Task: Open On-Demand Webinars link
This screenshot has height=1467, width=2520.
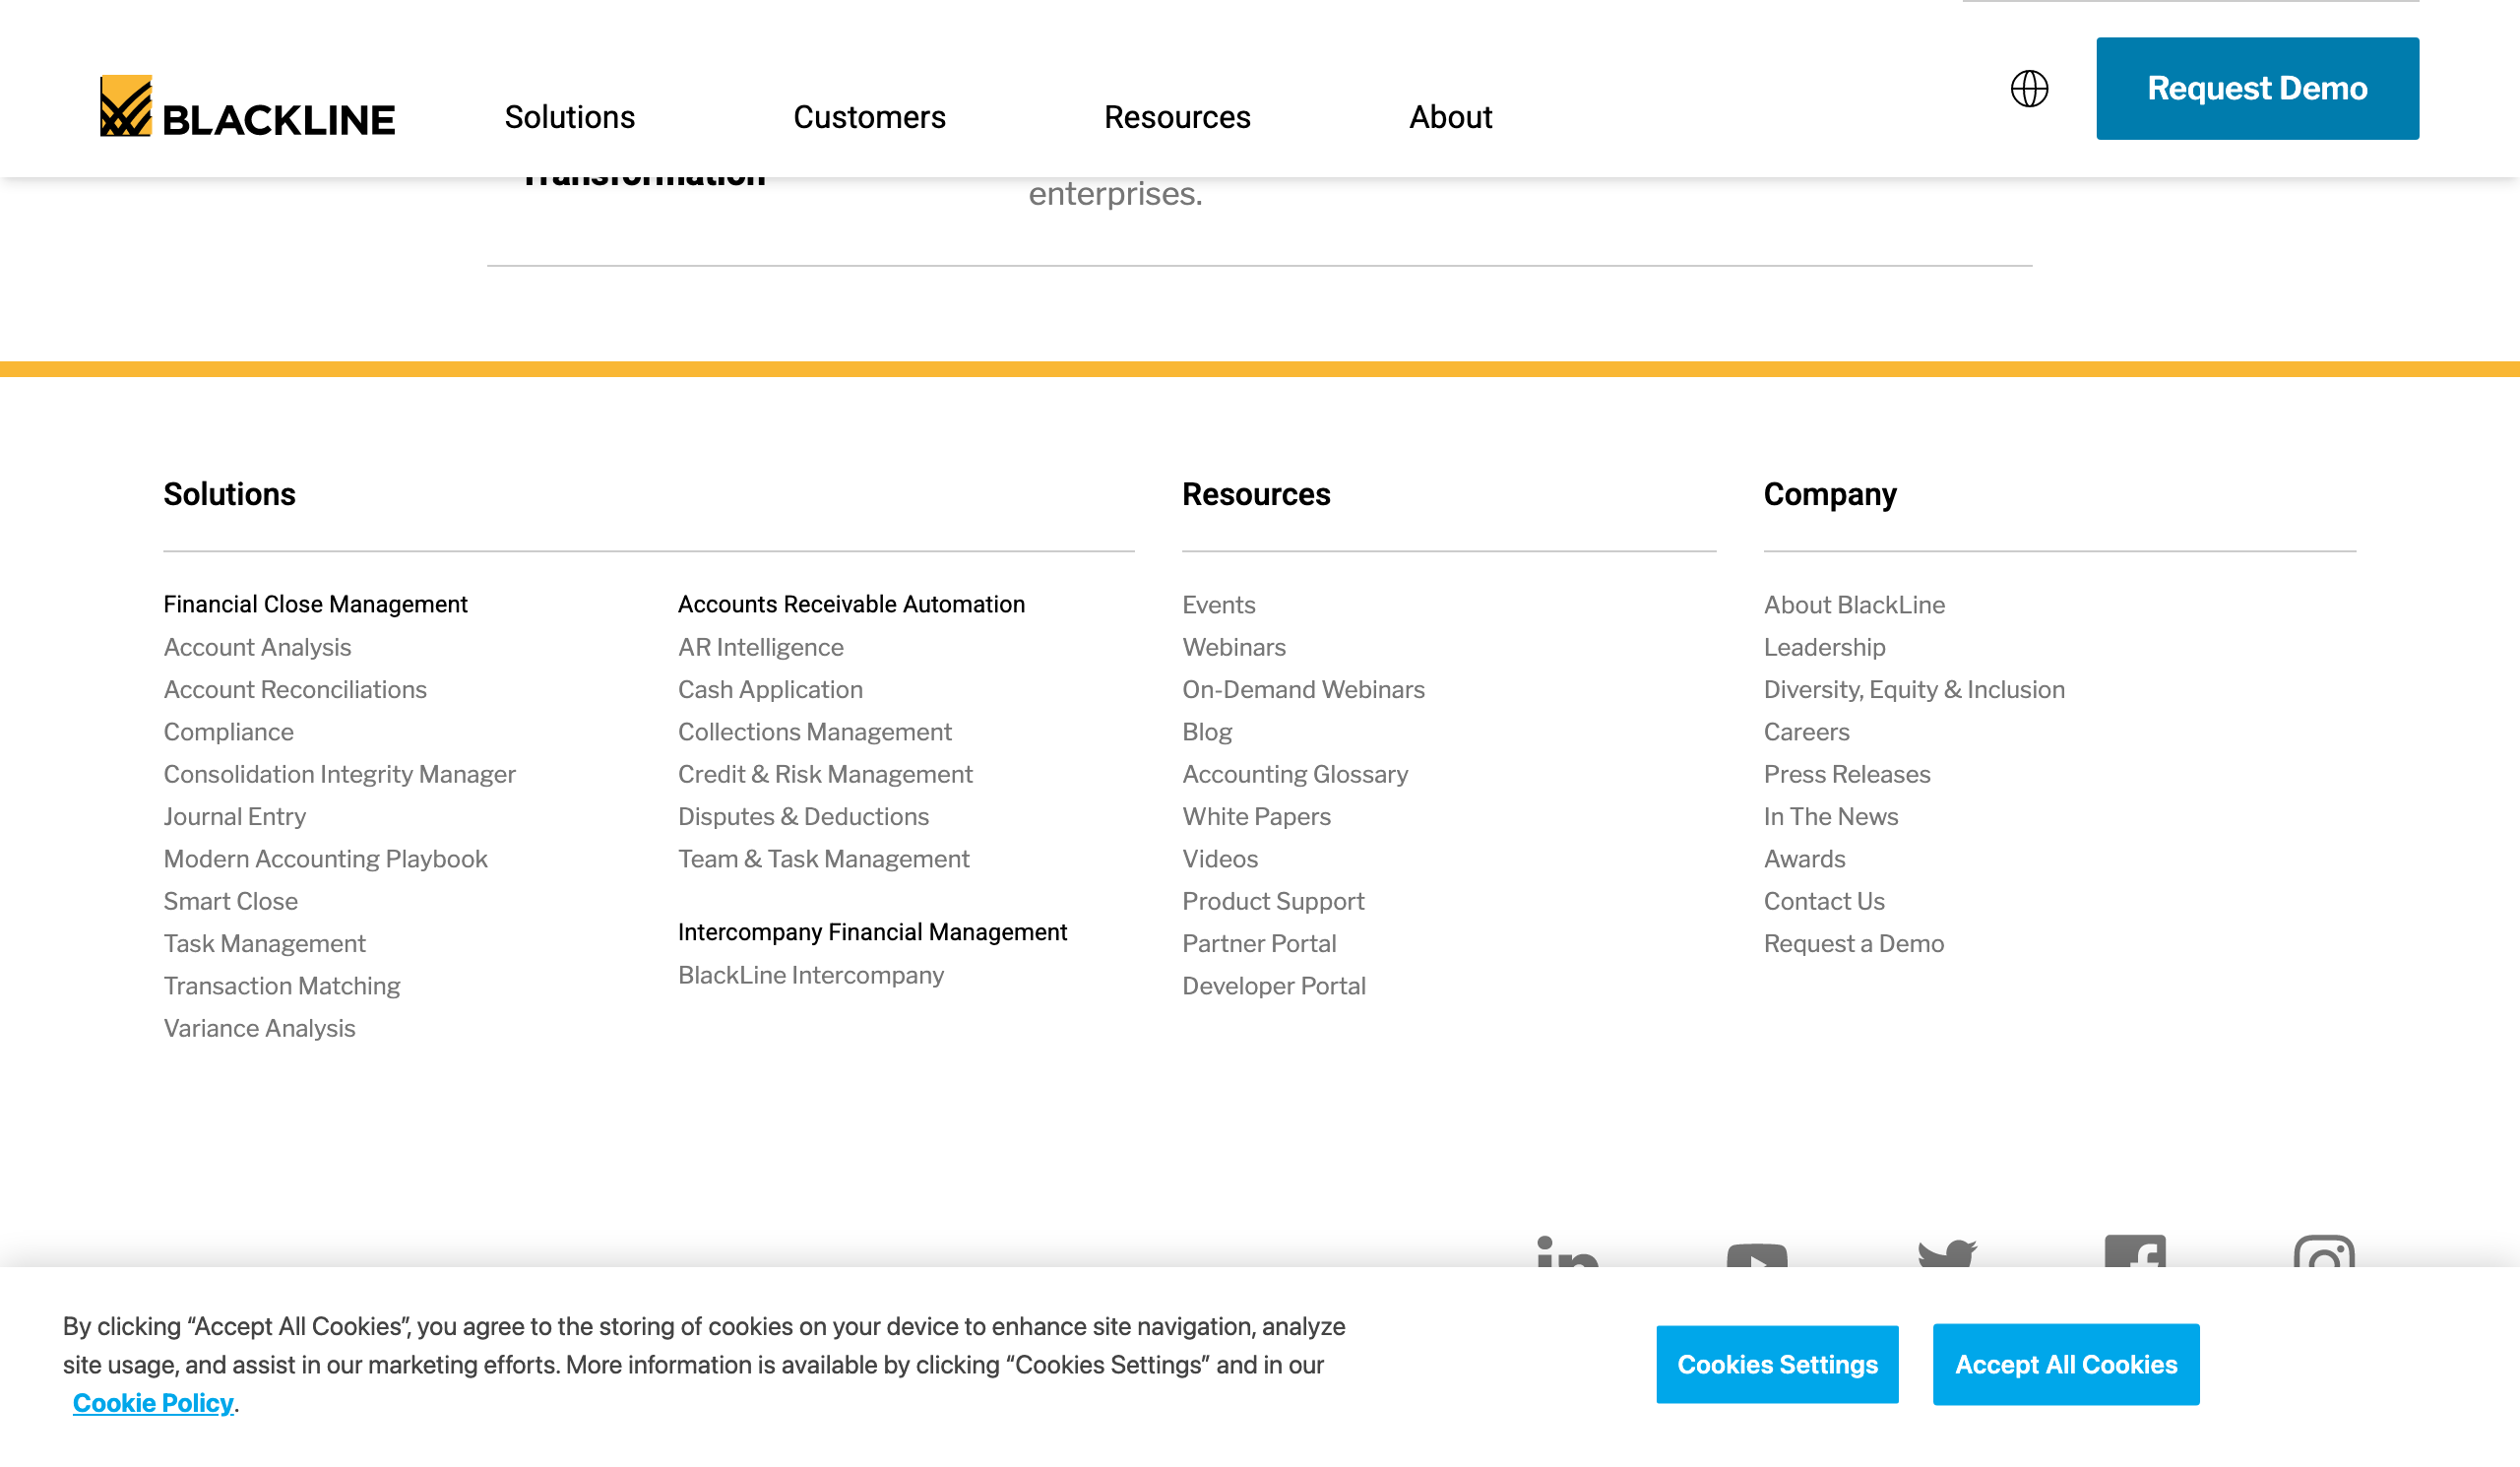Action: (x=1303, y=689)
